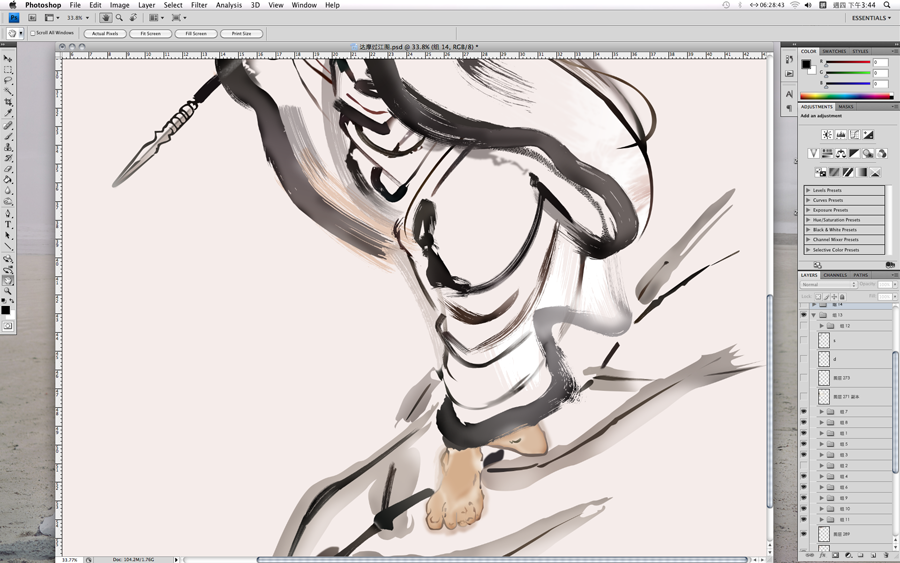Expand the 组 5 group

click(x=821, y=444)
